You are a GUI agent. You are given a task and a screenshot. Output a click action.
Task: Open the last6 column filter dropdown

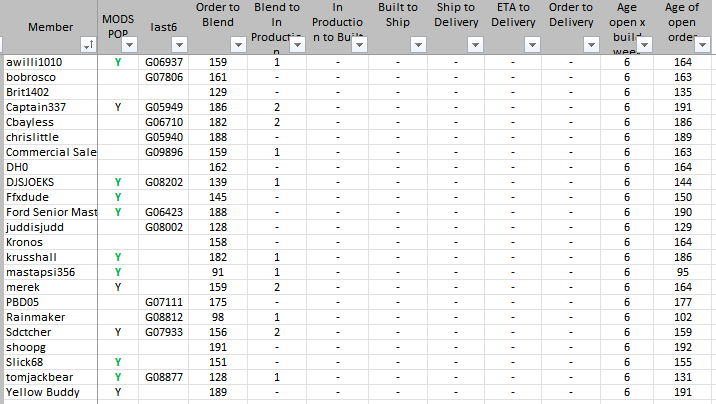click(x=178, y=45)
